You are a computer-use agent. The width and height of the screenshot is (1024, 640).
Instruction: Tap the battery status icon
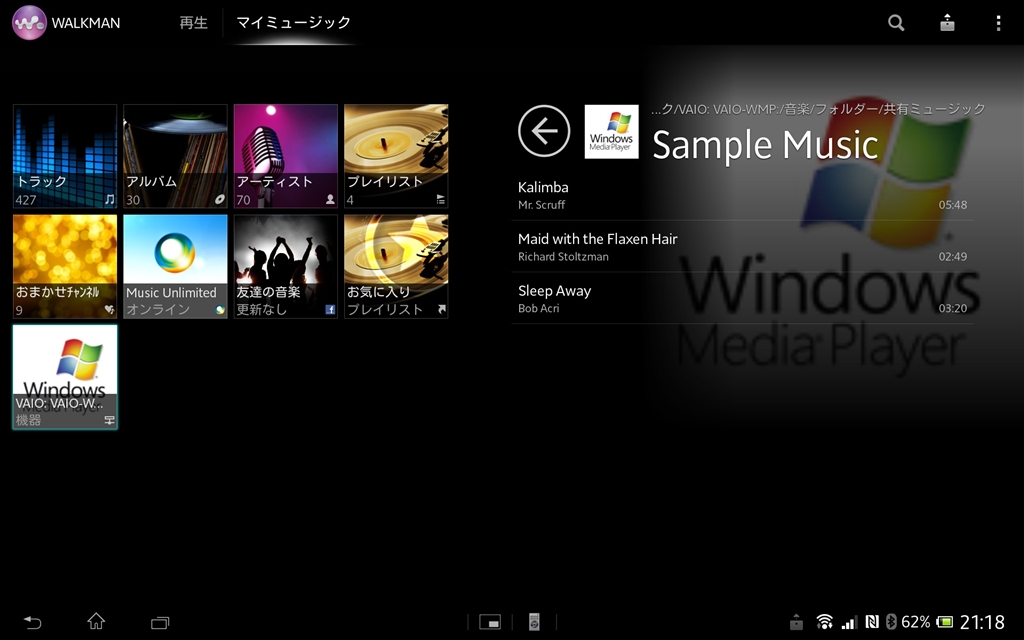pyautogui.click(x=944, y=622)
